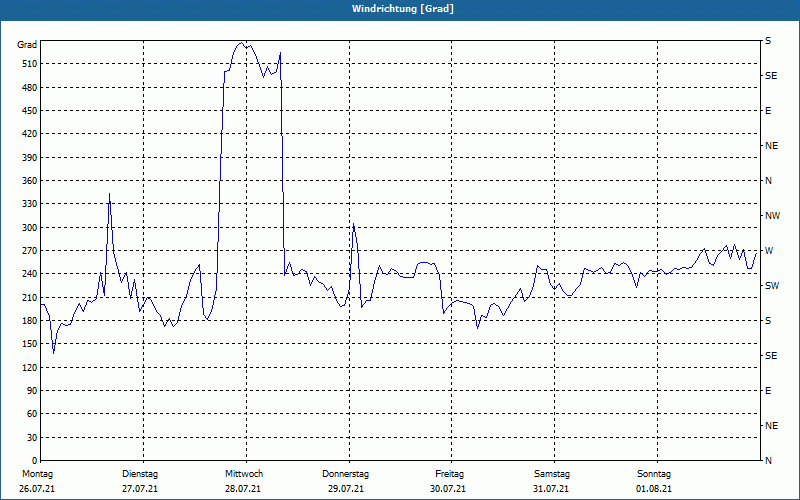Click the y-axis origin value 0
The height and width of the screenshot is (500, 800).
(x=35, y=460)
